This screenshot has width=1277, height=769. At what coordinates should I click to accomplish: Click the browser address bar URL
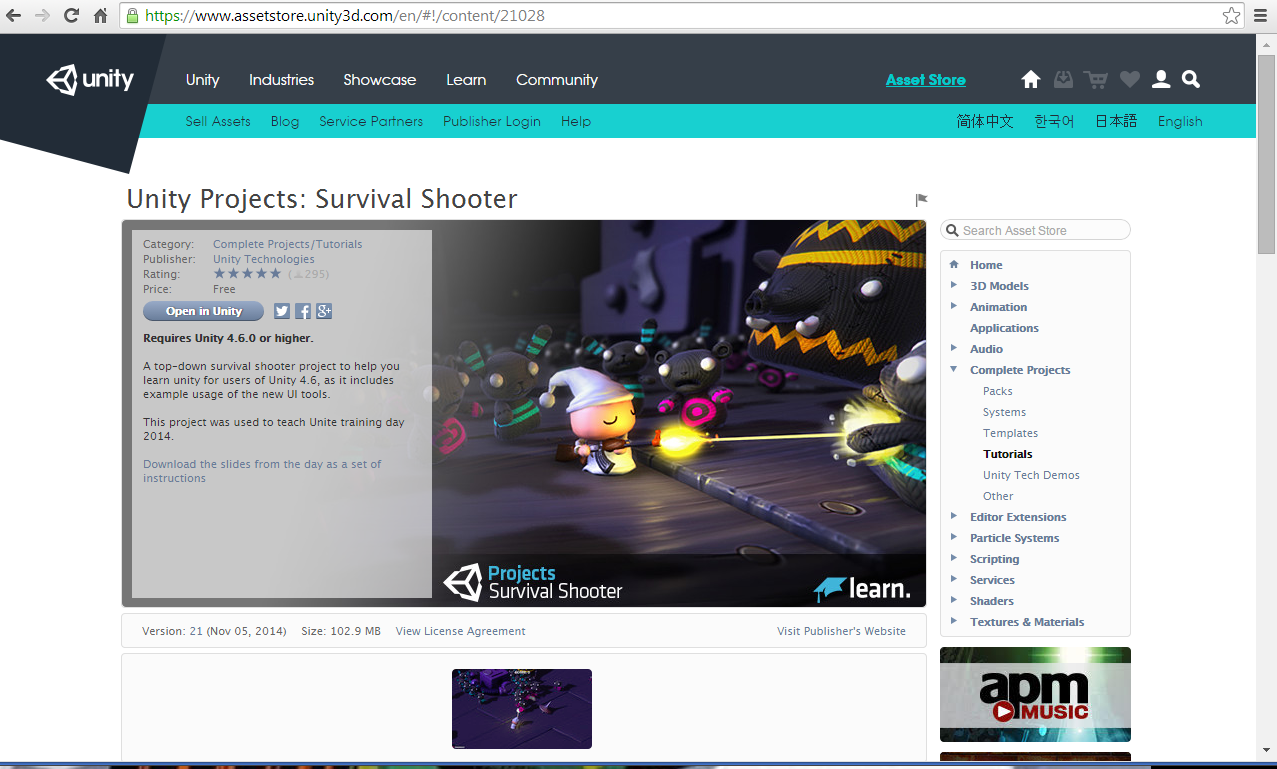click(345, 16)
